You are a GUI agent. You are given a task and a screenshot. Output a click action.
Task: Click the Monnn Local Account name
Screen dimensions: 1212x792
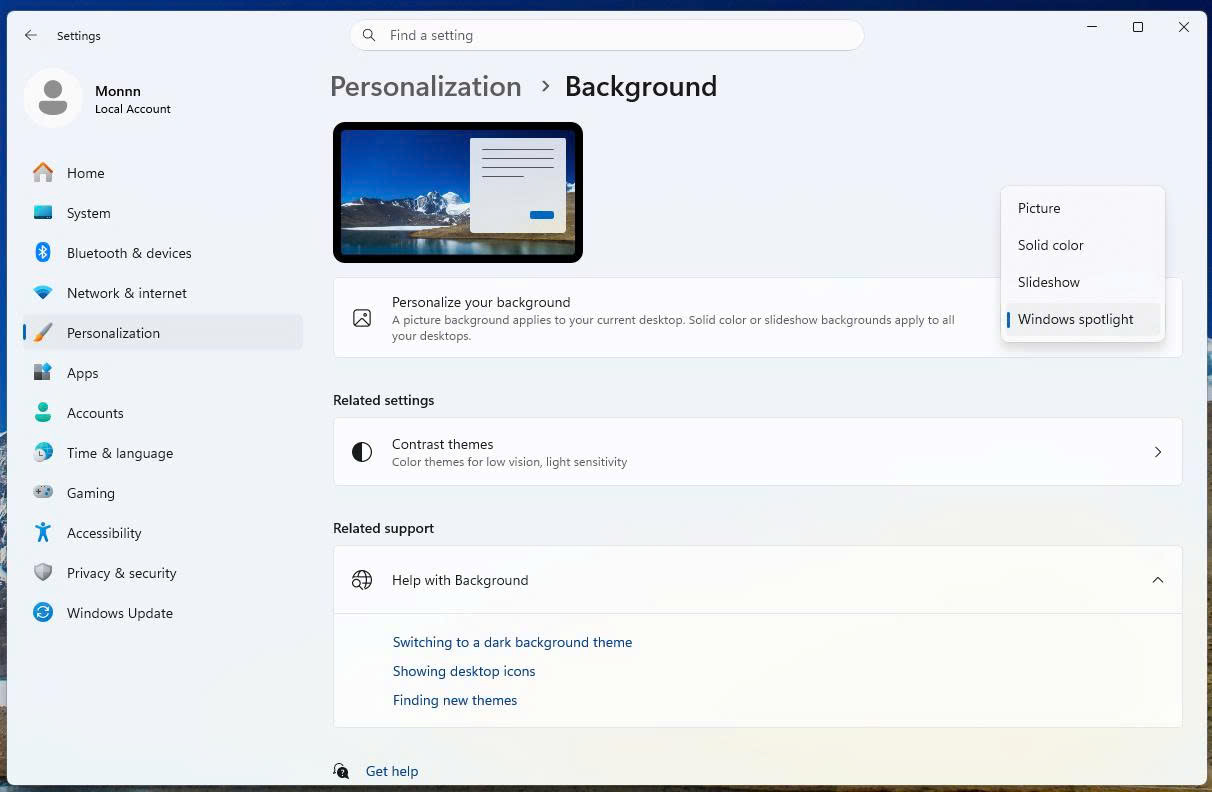tap(133, 99)
